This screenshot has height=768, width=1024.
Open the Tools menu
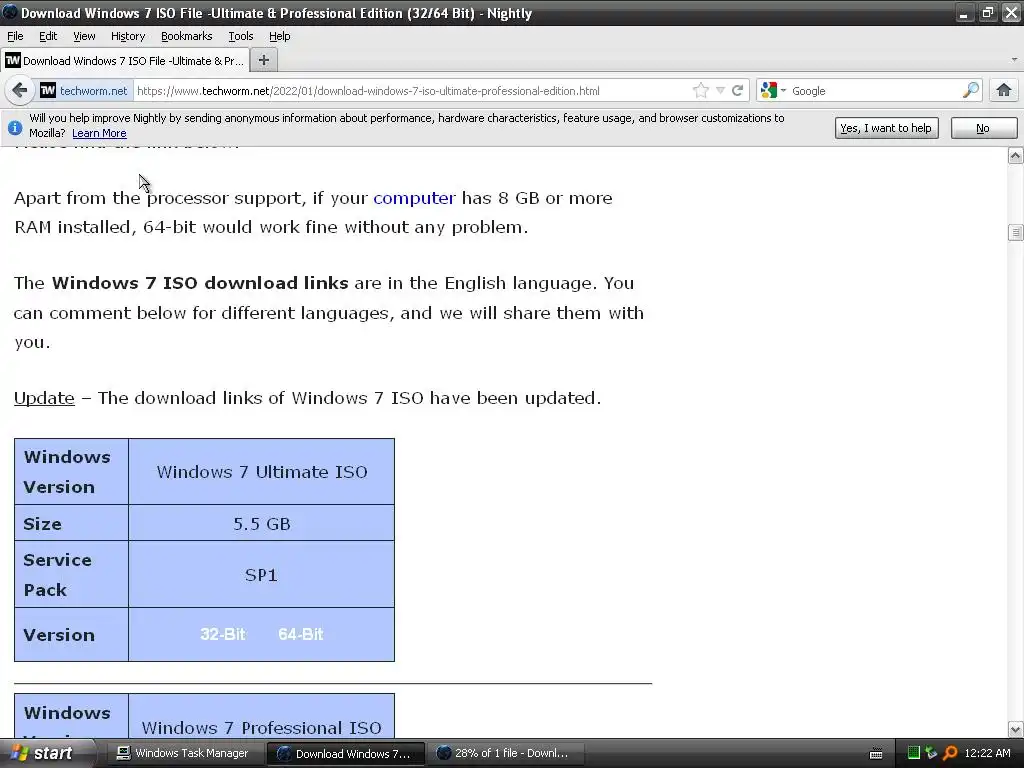point(240,36)
